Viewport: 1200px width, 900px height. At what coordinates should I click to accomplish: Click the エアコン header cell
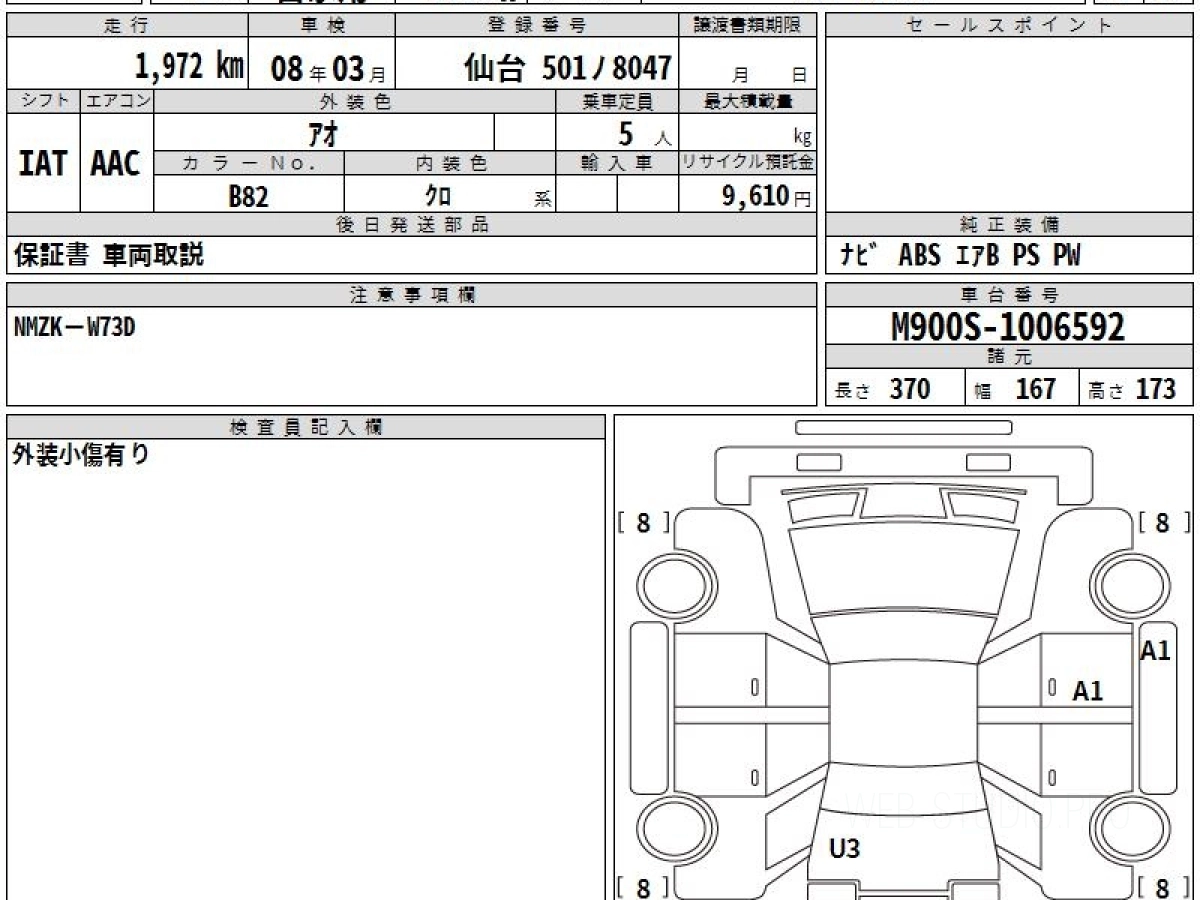117,101
